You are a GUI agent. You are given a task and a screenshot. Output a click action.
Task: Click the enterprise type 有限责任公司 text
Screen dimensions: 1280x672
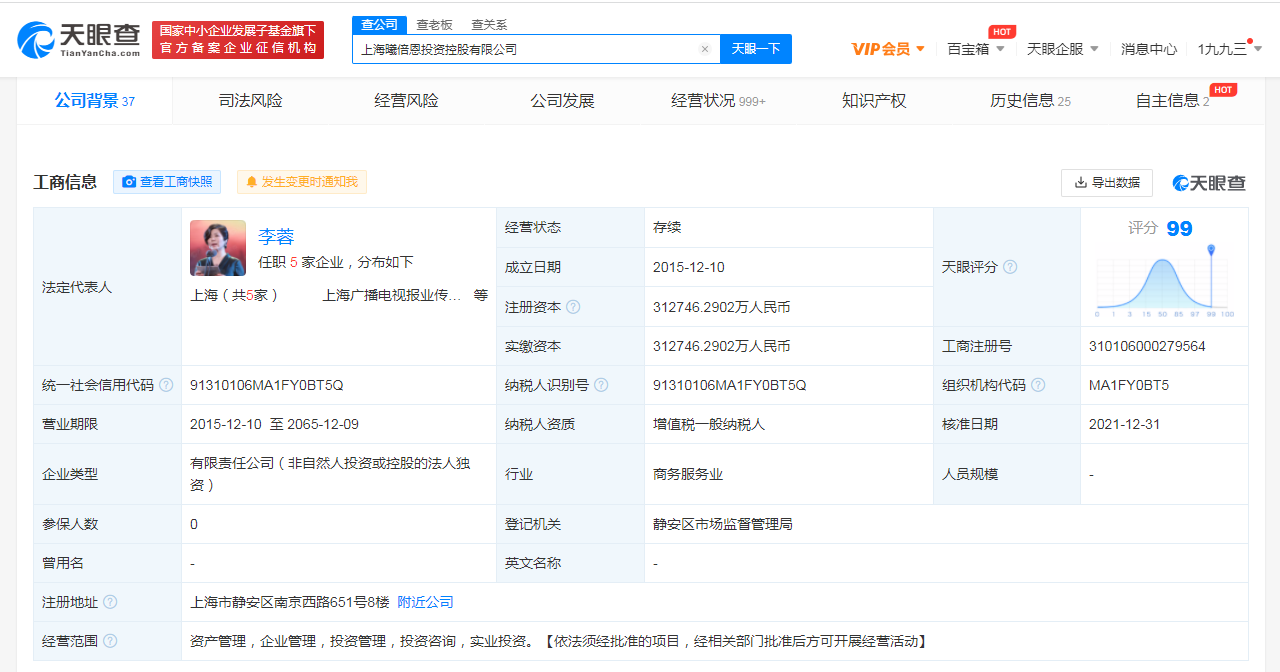(330, 474)
